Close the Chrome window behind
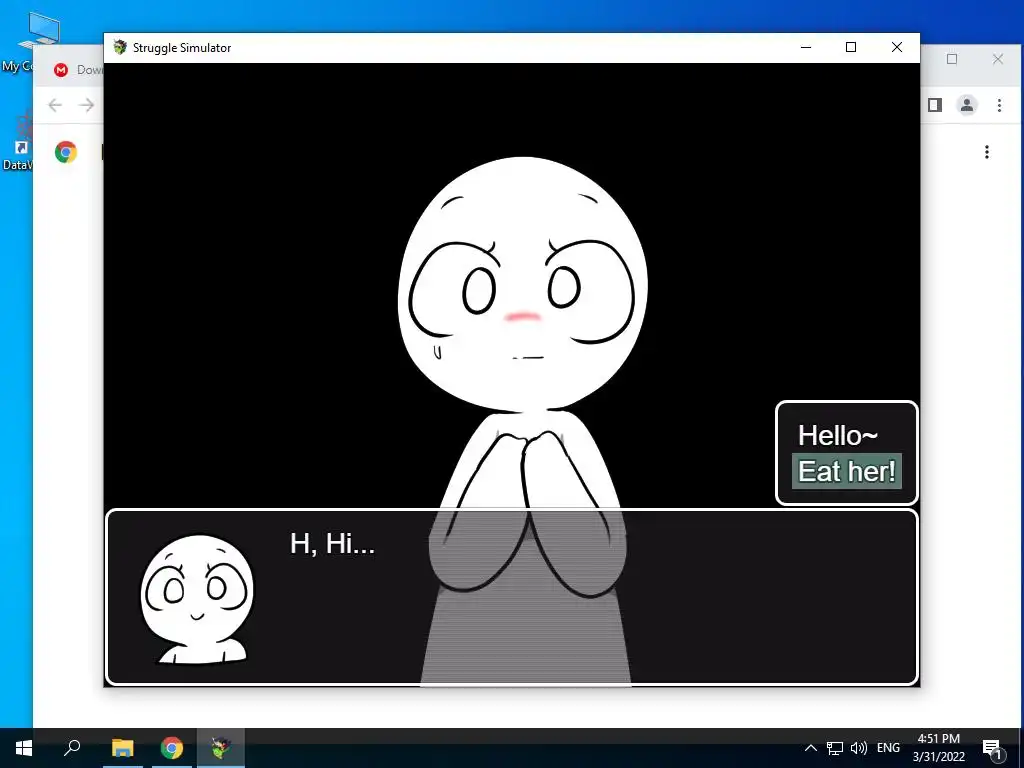The height and width of the screenshot is (768, 1024). click(998, 59)
